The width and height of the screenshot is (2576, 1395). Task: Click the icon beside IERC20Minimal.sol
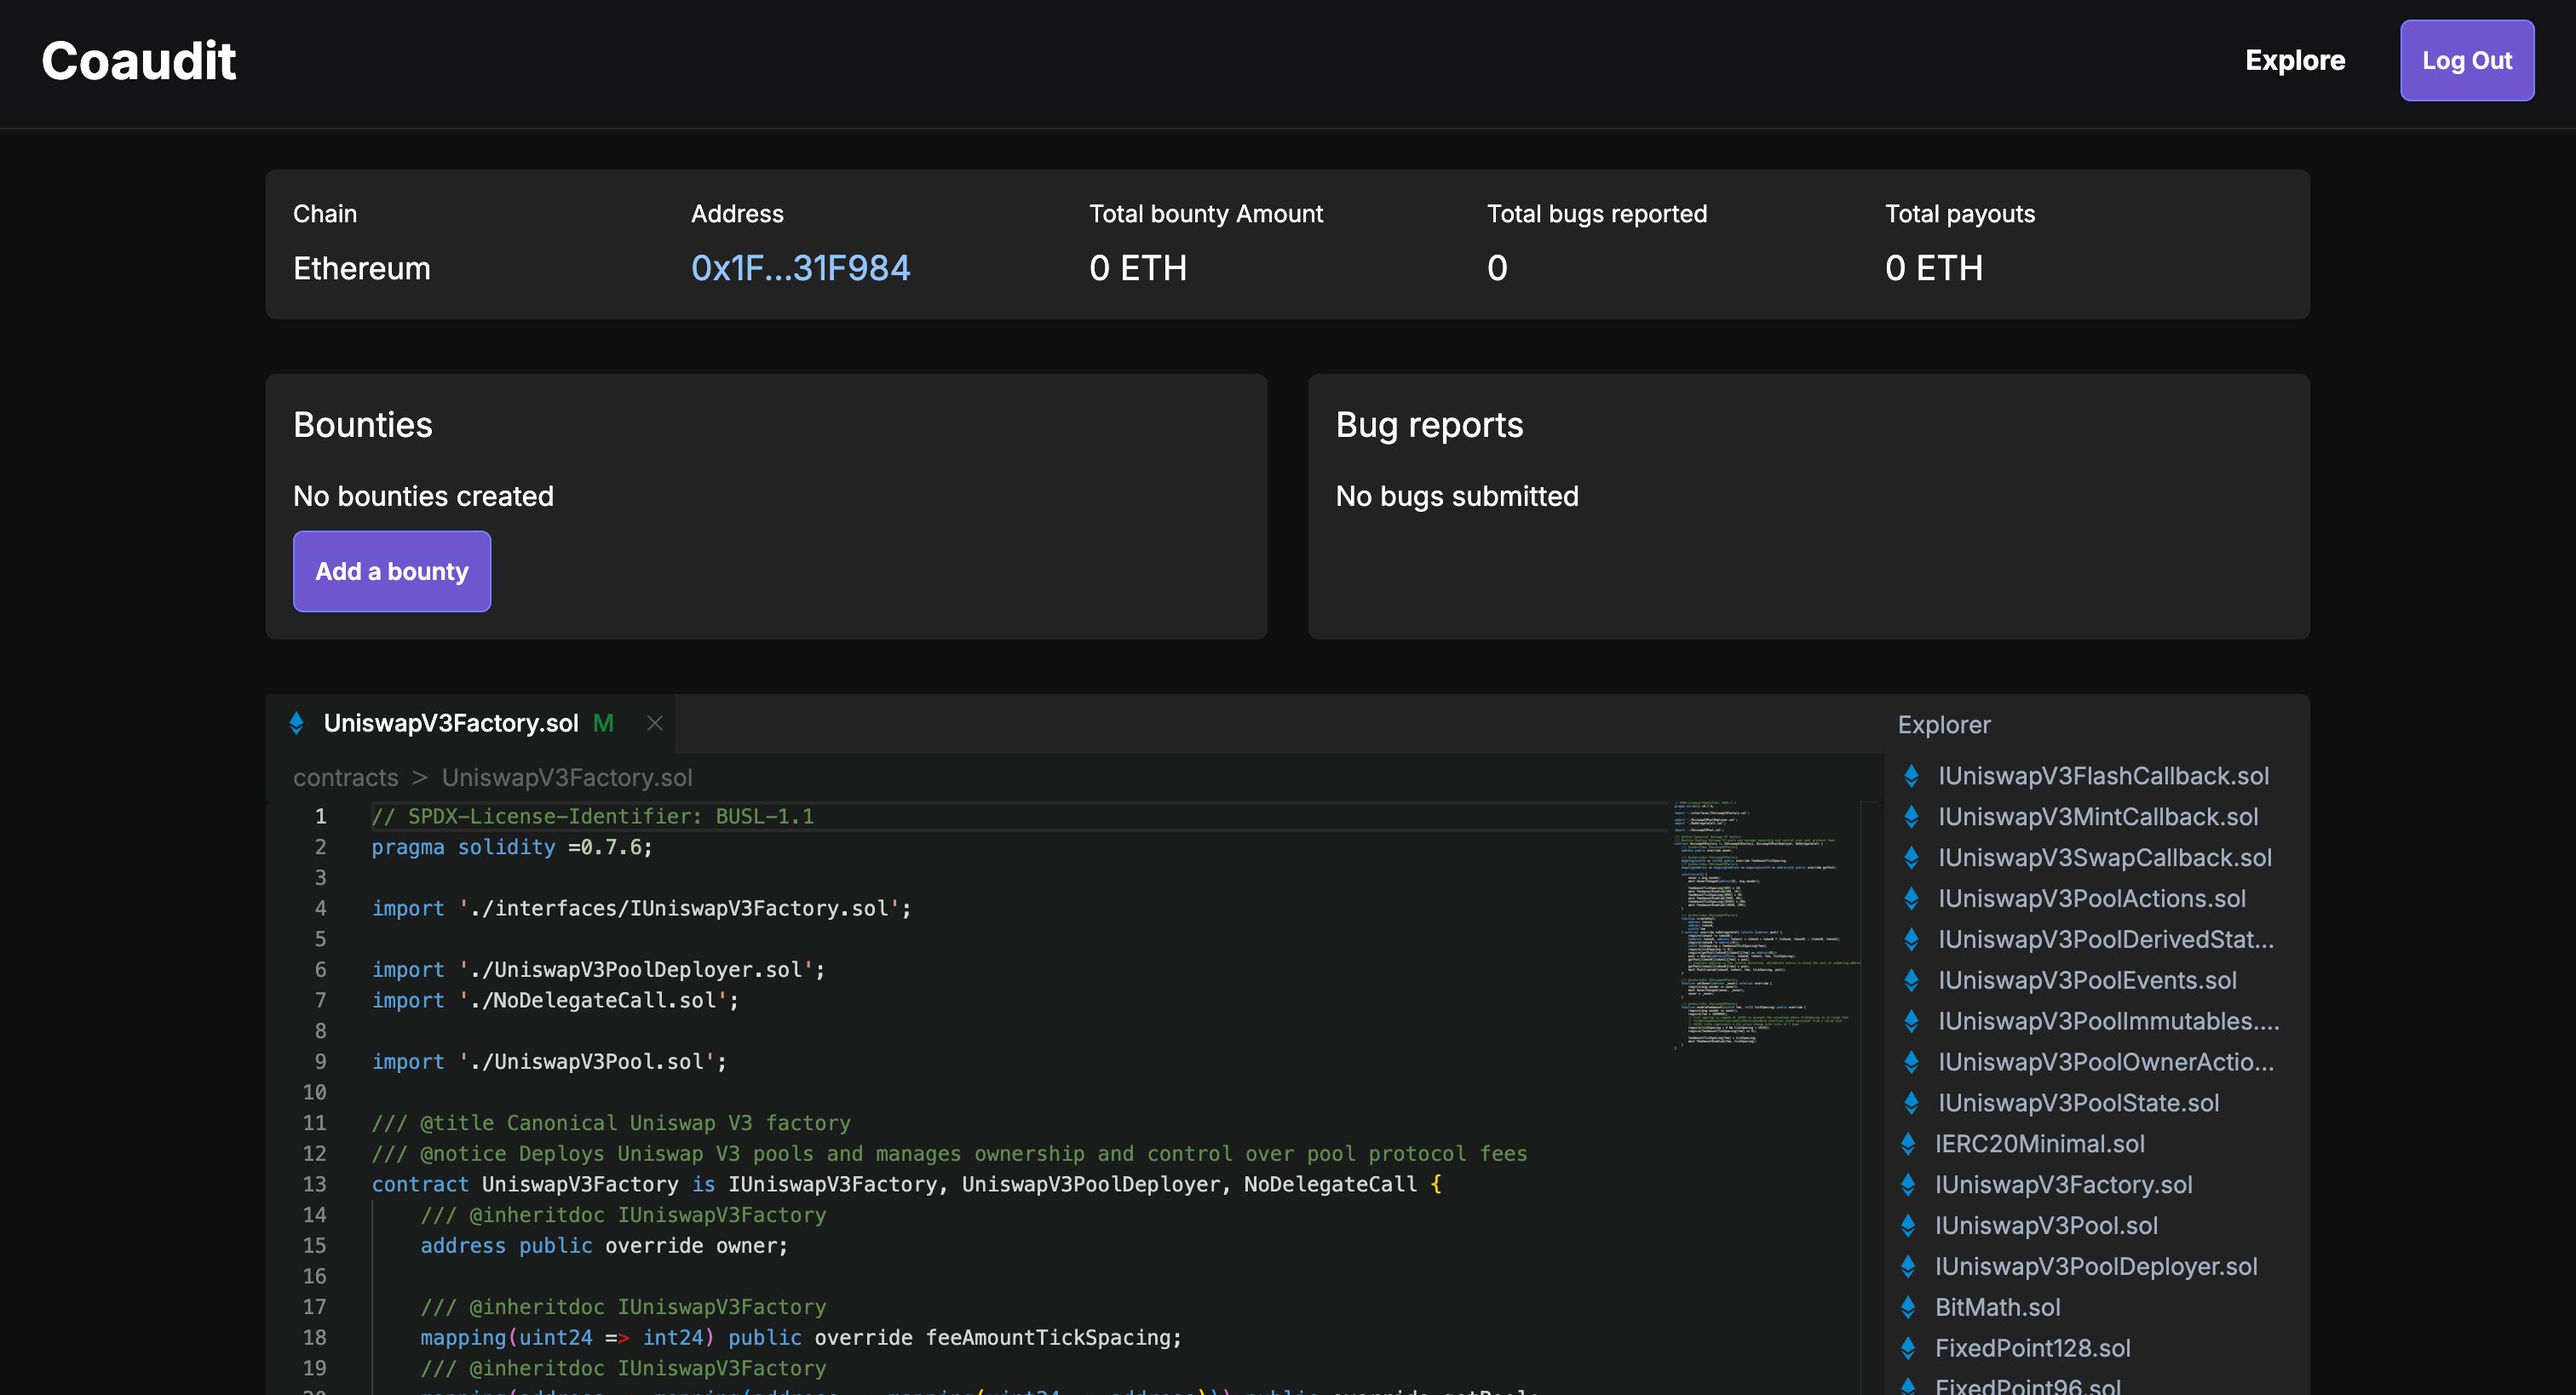tap(1908, 1144)
